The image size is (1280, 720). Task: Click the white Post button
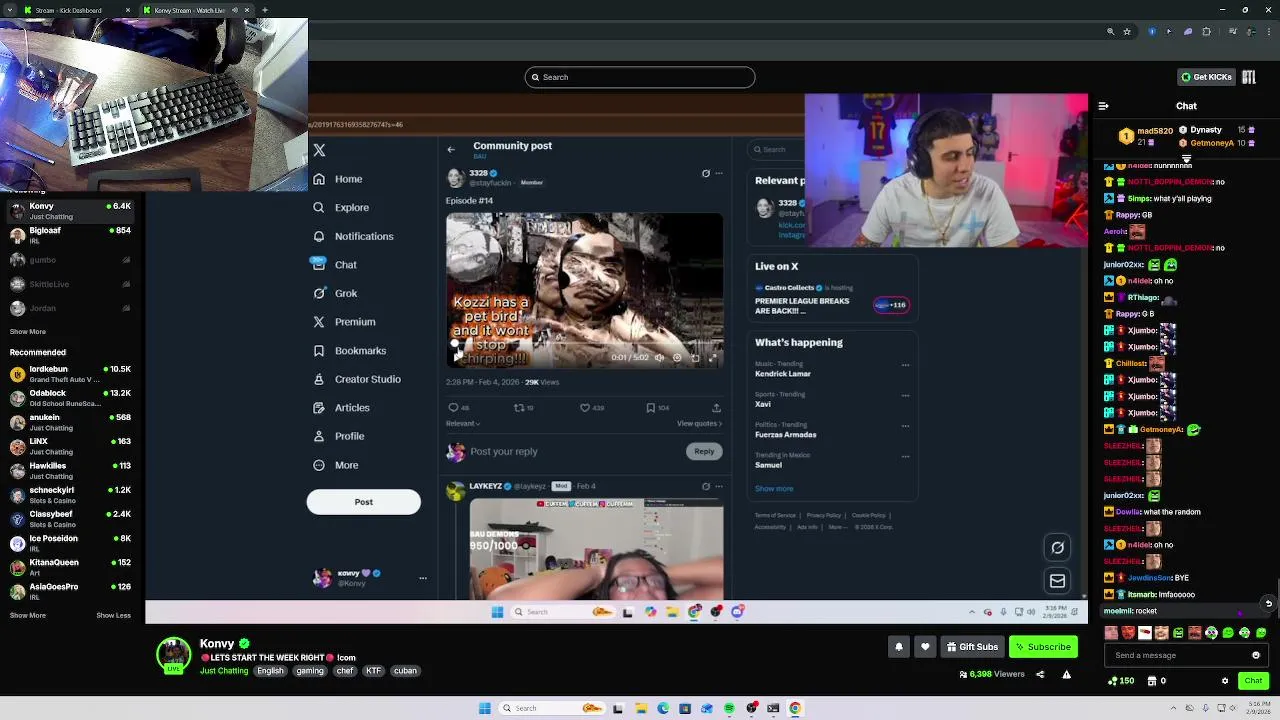[x=363, y=502]
